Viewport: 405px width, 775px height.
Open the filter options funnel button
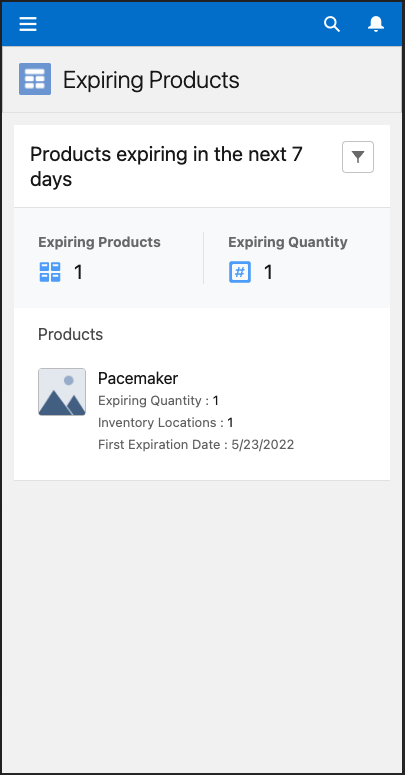358,157
